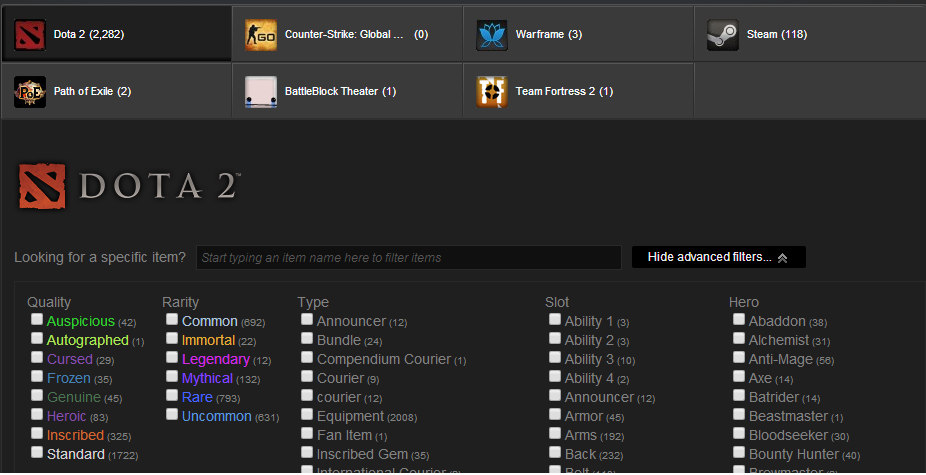Viewport: 926px width, 475px height.
Task: Tick the Uncommon rarity checkbox
Action: (x=172, y=414)
